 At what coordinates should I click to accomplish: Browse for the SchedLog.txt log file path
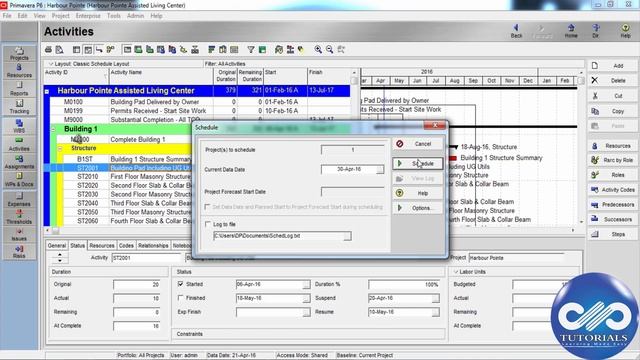(x=347, y=236)
